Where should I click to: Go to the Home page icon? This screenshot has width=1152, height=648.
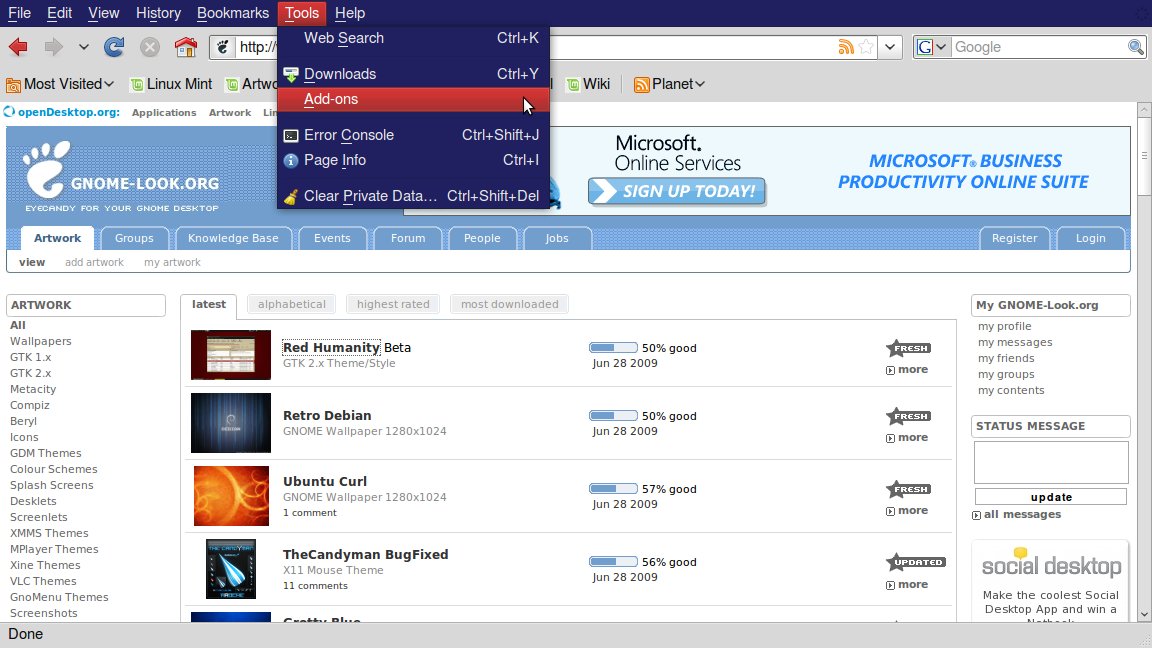tap(186, 47)
